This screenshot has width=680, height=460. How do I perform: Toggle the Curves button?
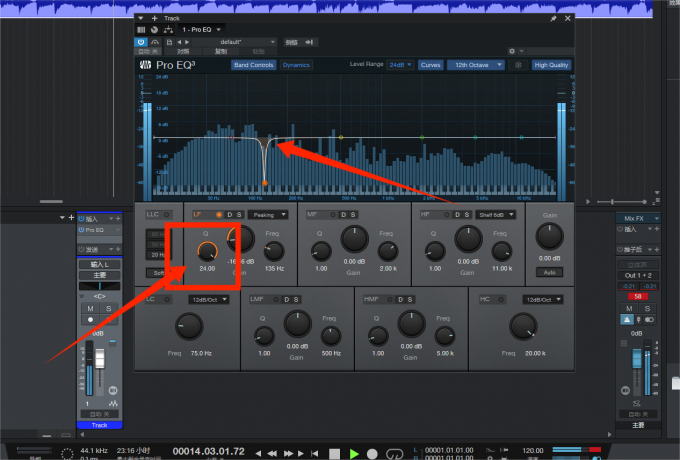click(x=431, y=65)
